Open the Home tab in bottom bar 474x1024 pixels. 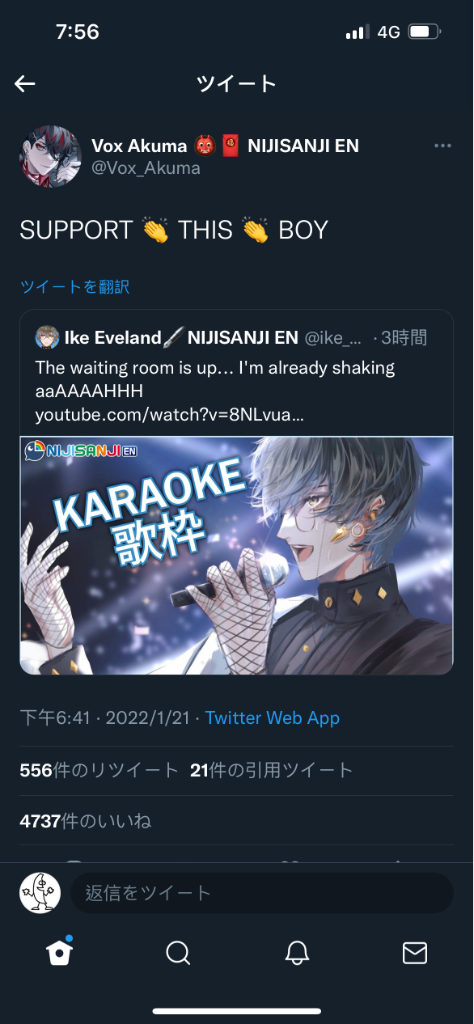point(59,953)
